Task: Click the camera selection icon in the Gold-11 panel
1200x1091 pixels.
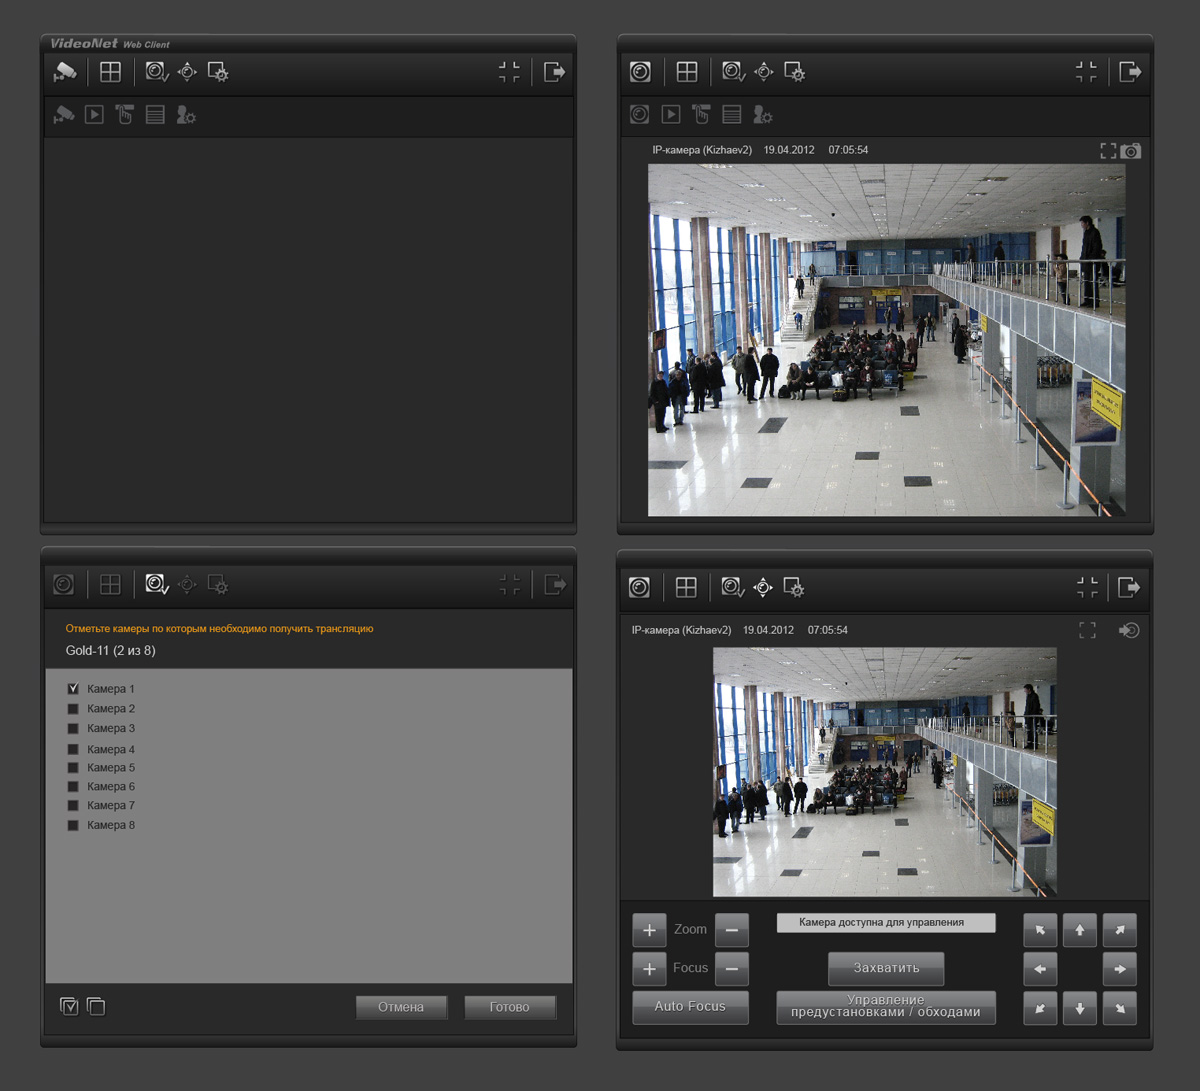Action: (157, 584)
